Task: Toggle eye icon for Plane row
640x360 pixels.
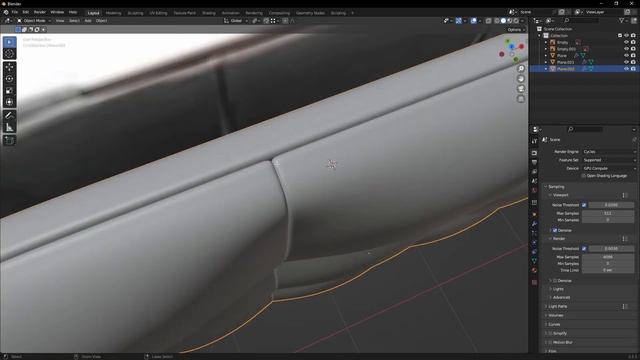Action: point(626,56)
